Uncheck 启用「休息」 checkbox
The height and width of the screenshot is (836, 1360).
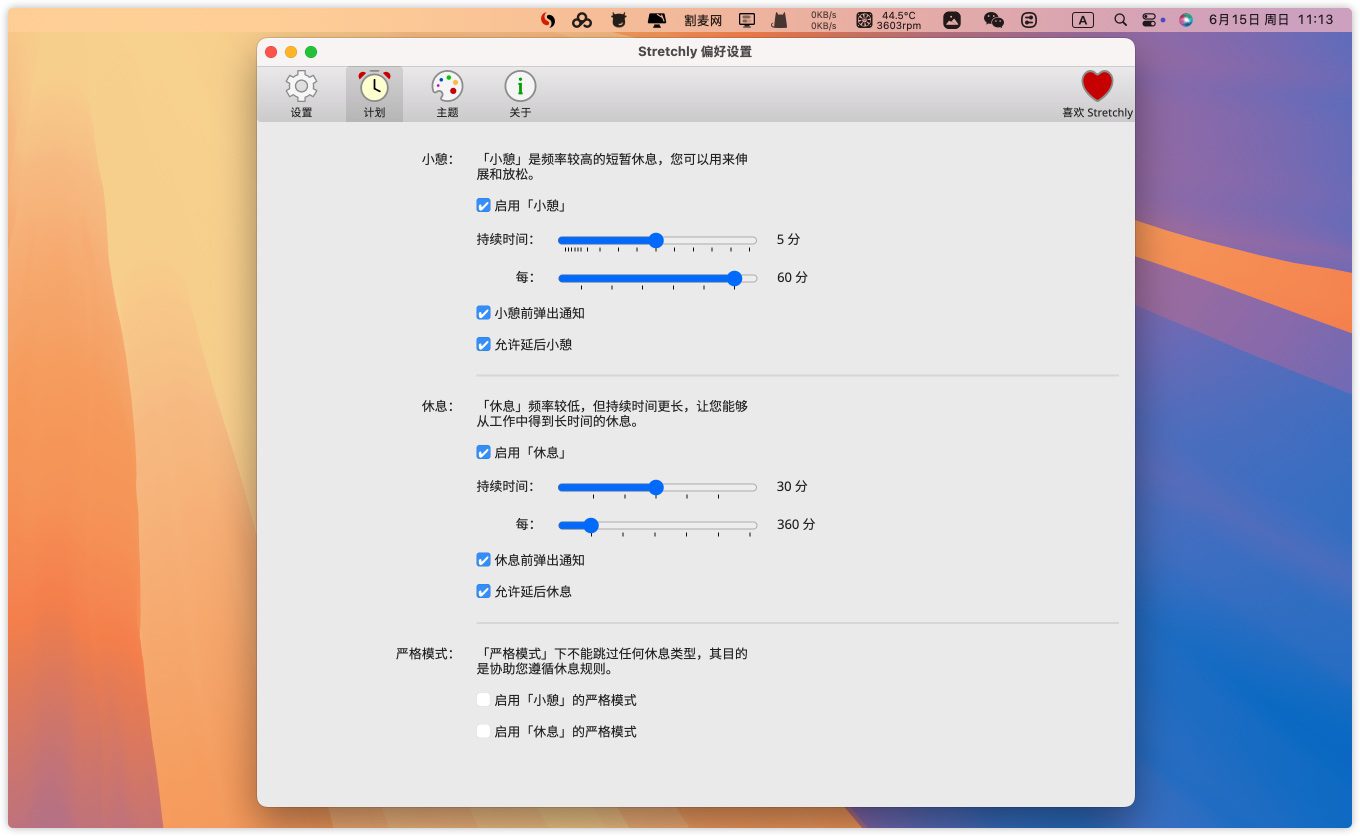pos(484,453)
